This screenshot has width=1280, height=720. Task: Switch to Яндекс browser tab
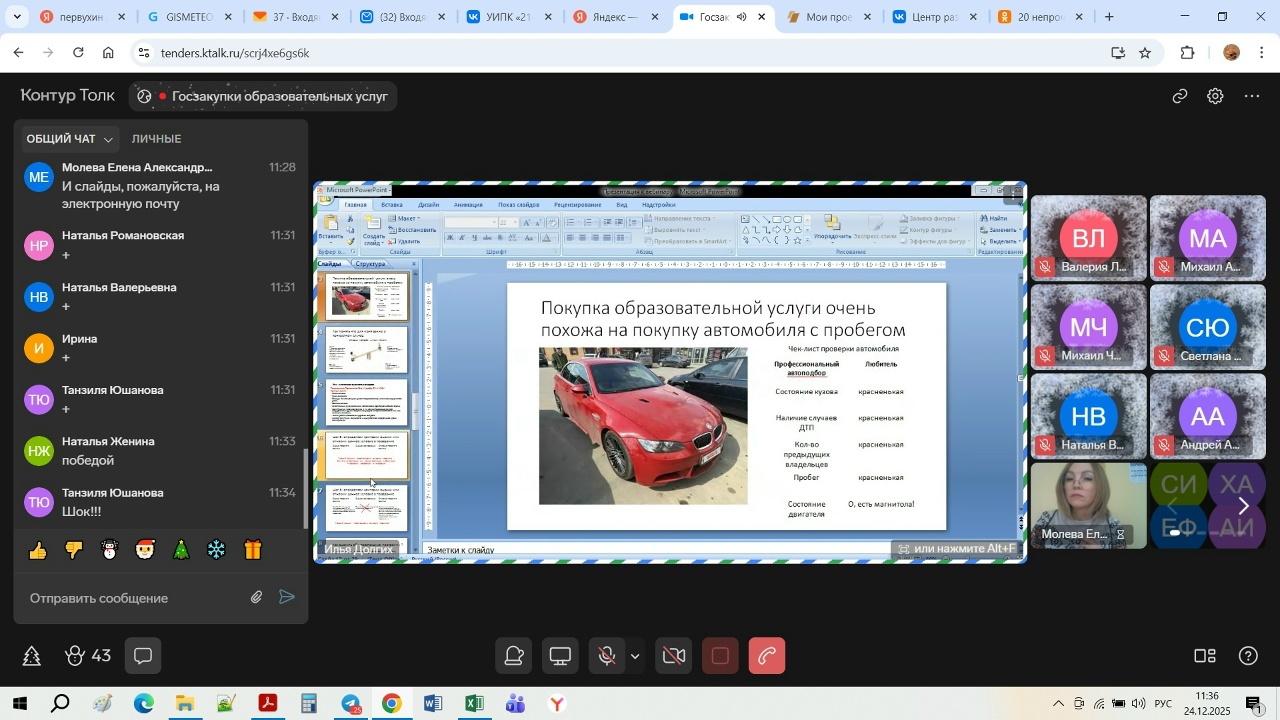coord(614,17)
